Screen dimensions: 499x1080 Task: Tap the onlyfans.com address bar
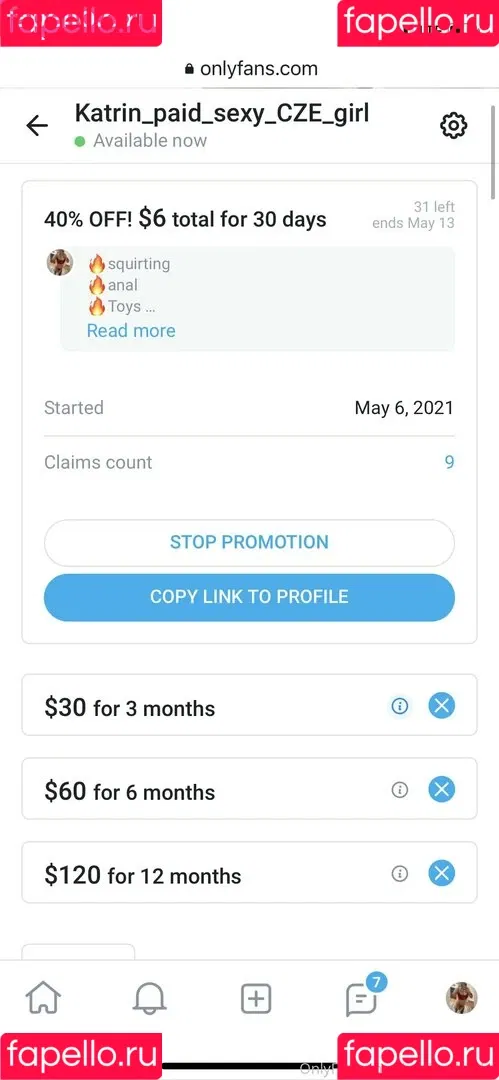pyautogui.click(x=250, y=69)
